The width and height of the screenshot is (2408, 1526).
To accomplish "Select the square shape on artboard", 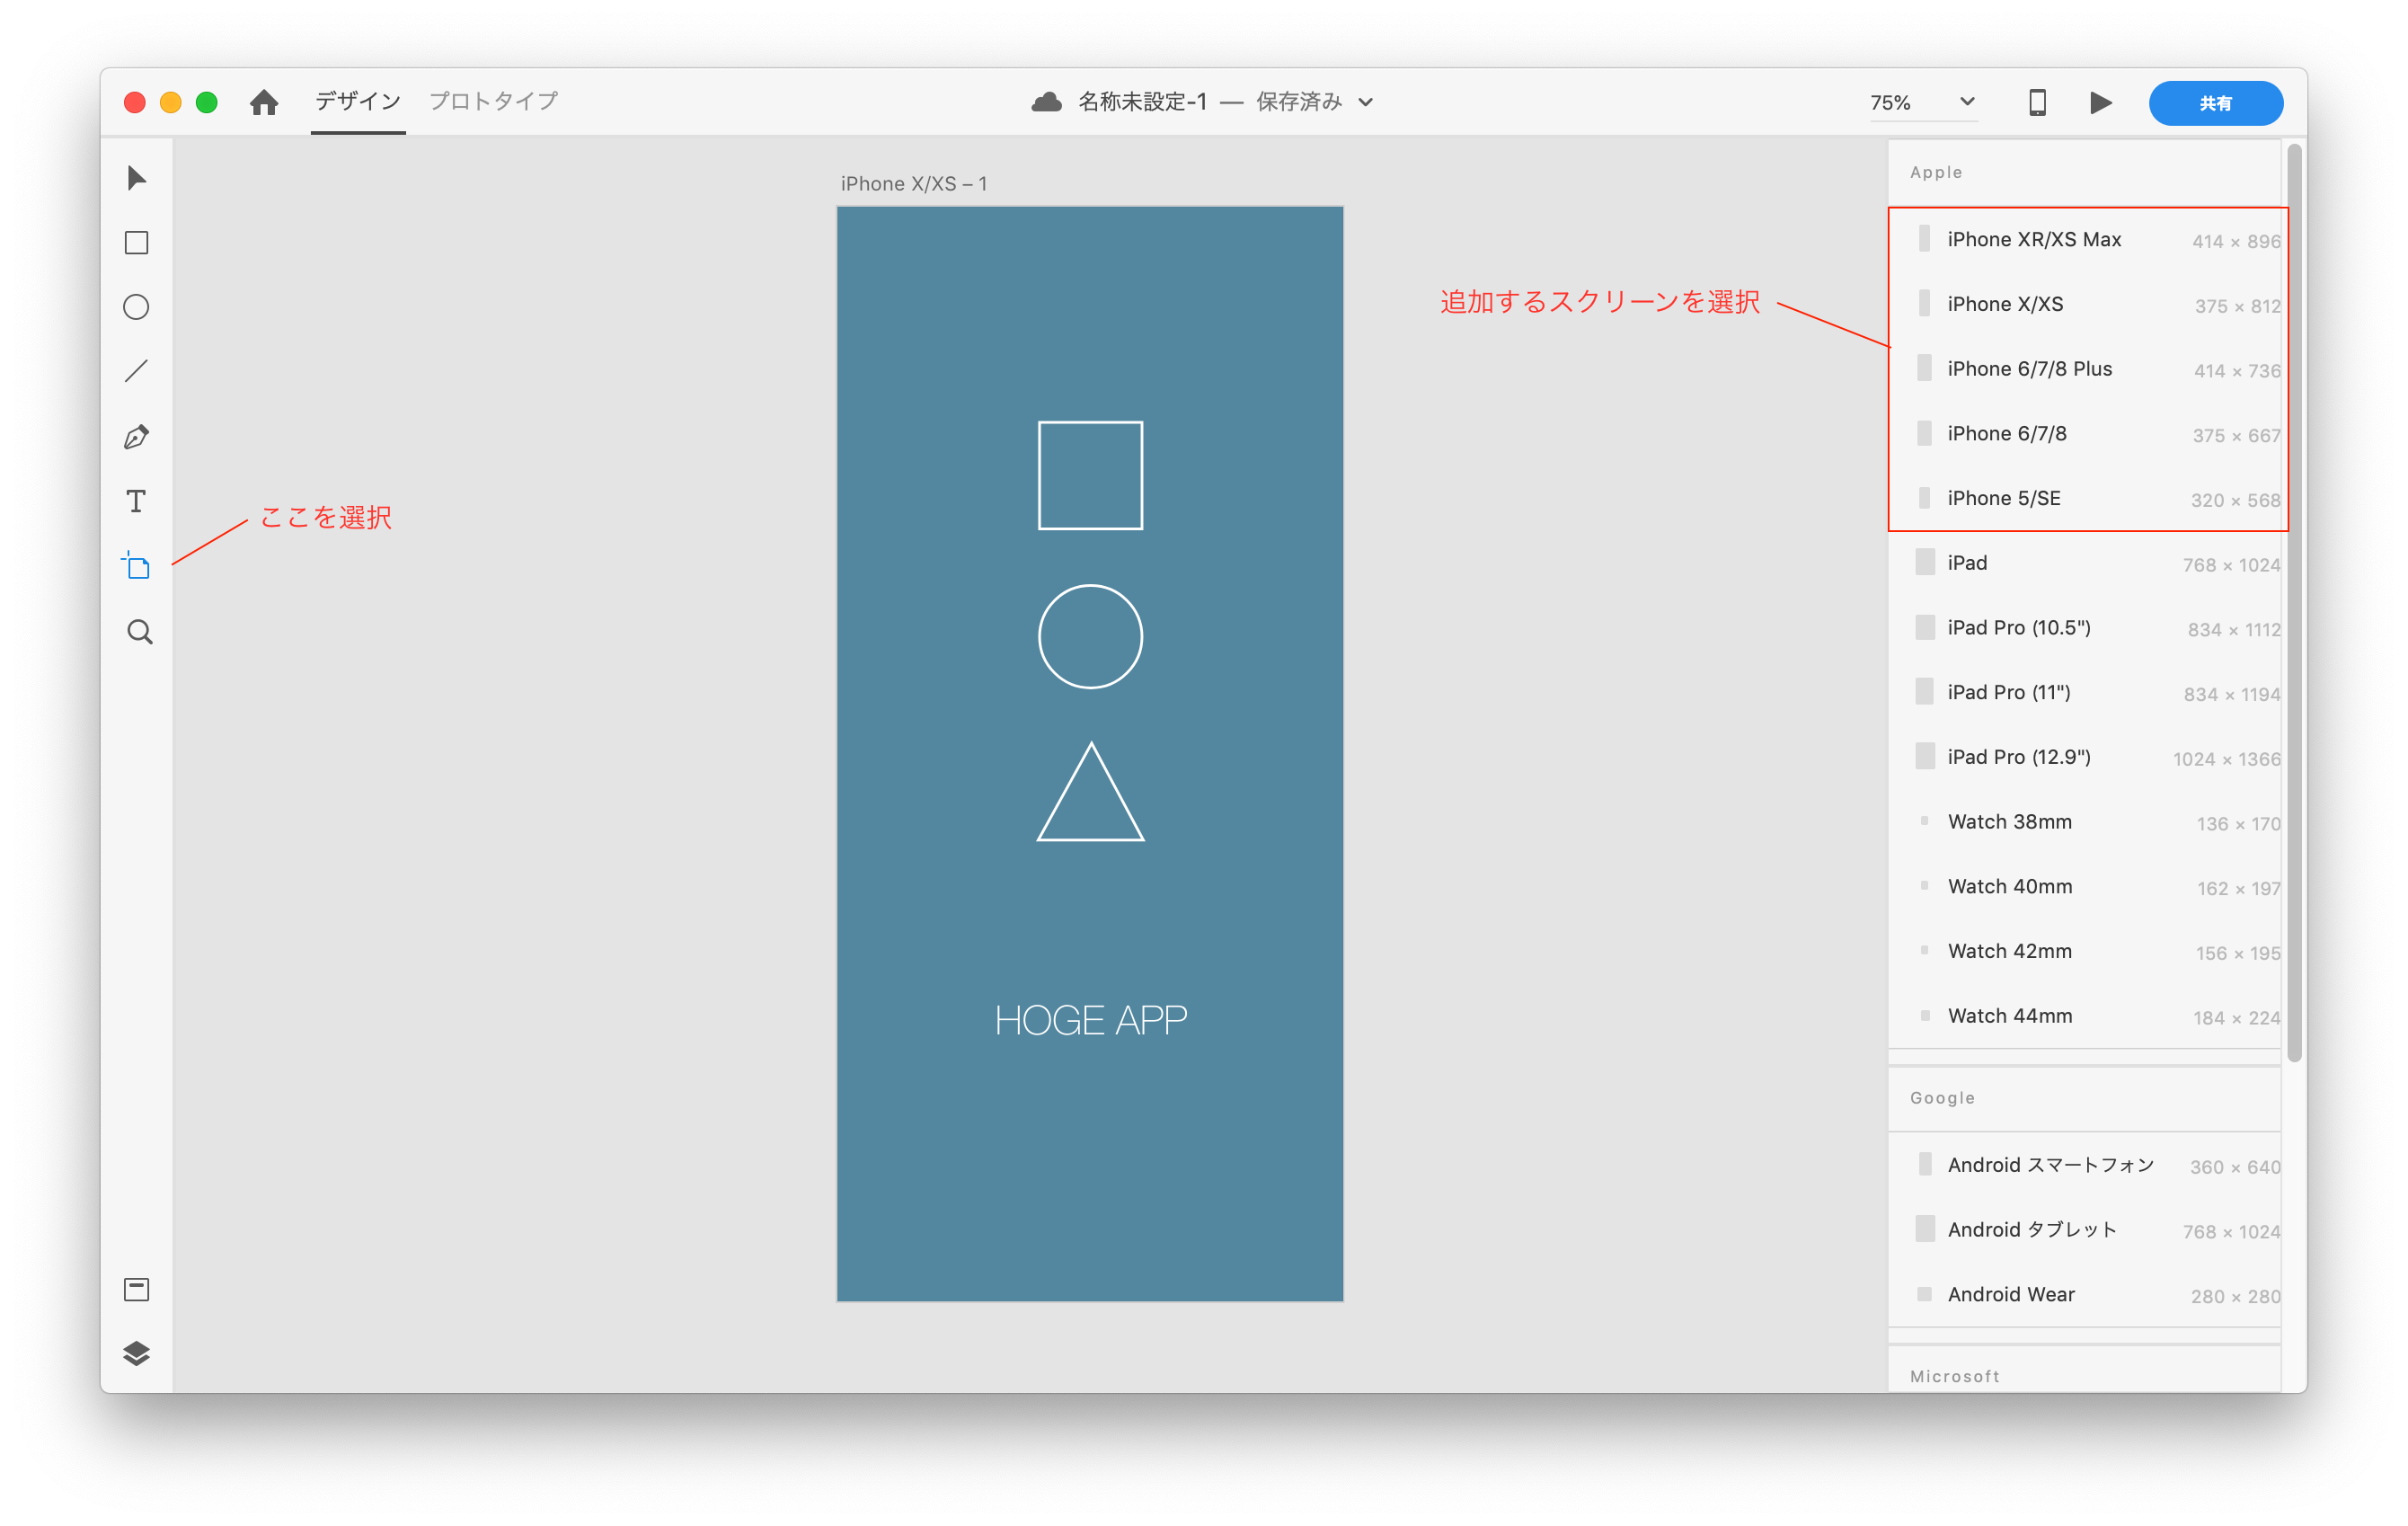I will point(1090,475).
